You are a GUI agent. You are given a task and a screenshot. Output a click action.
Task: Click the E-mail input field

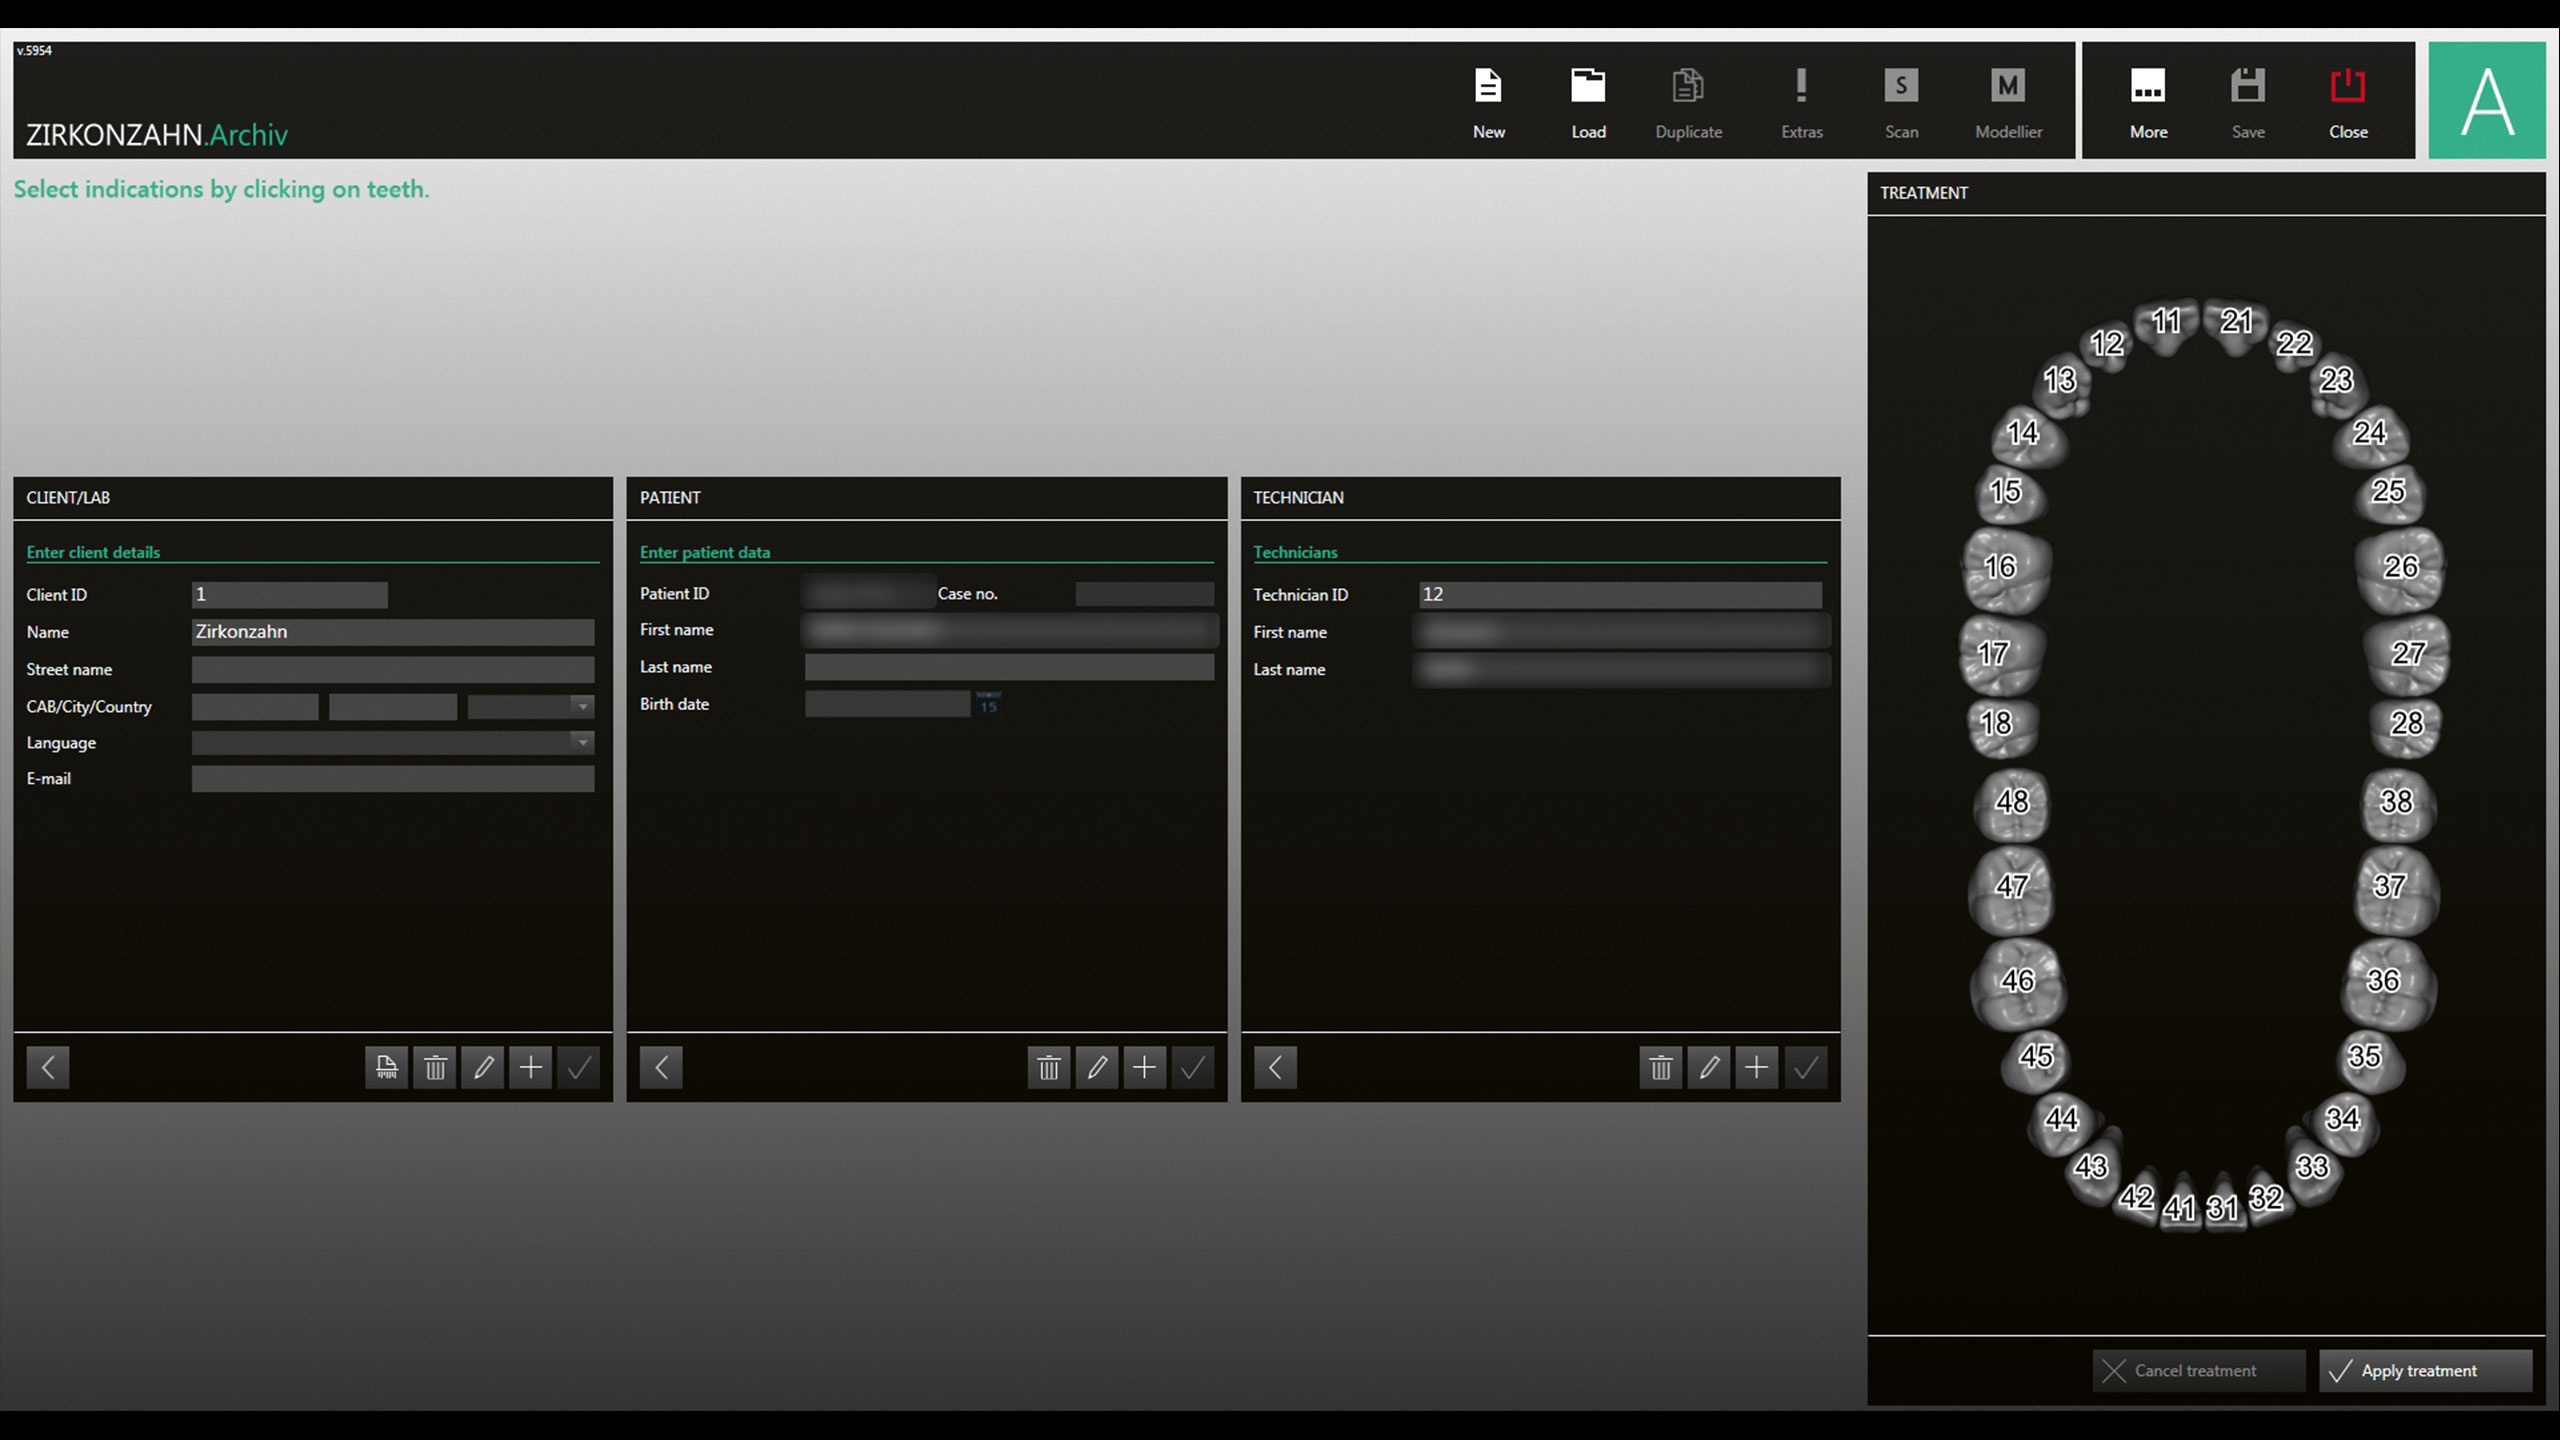click(393, 779)
